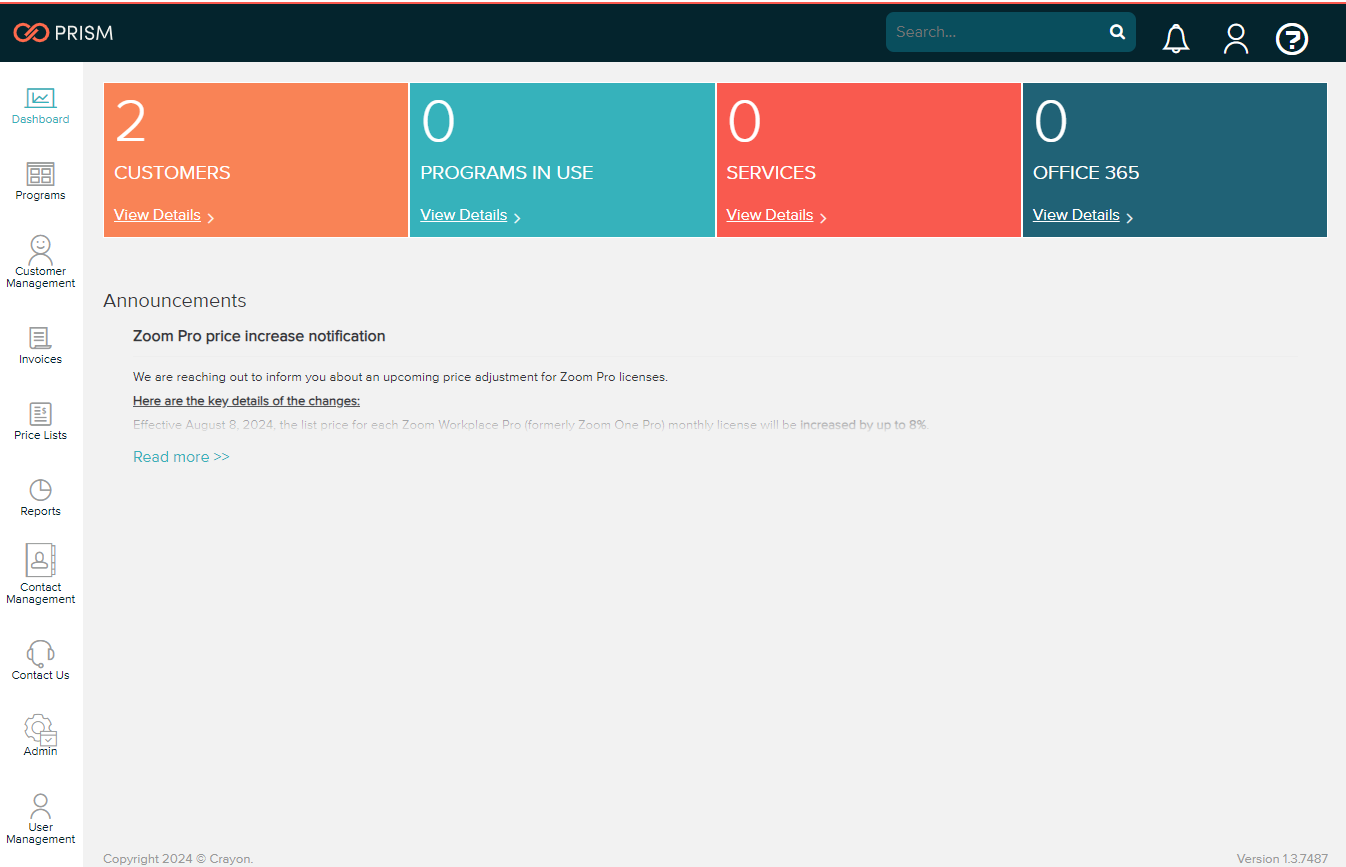Open the user profile icon in header
The height and width of the screenshot is (867, 1346).
pyautogui.click(x=1236, y=39)
